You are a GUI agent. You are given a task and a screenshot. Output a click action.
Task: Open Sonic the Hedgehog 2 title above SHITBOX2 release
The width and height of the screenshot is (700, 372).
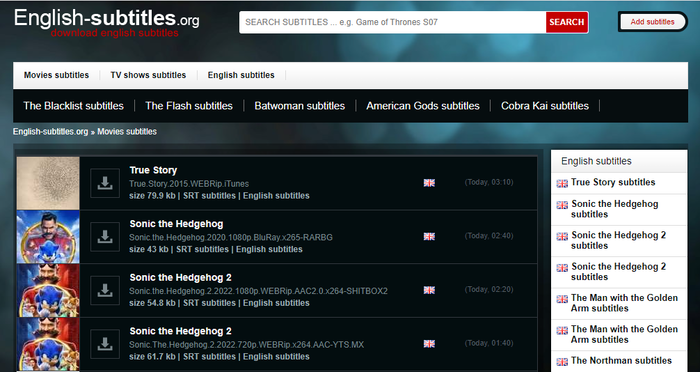tap(180, 277)
